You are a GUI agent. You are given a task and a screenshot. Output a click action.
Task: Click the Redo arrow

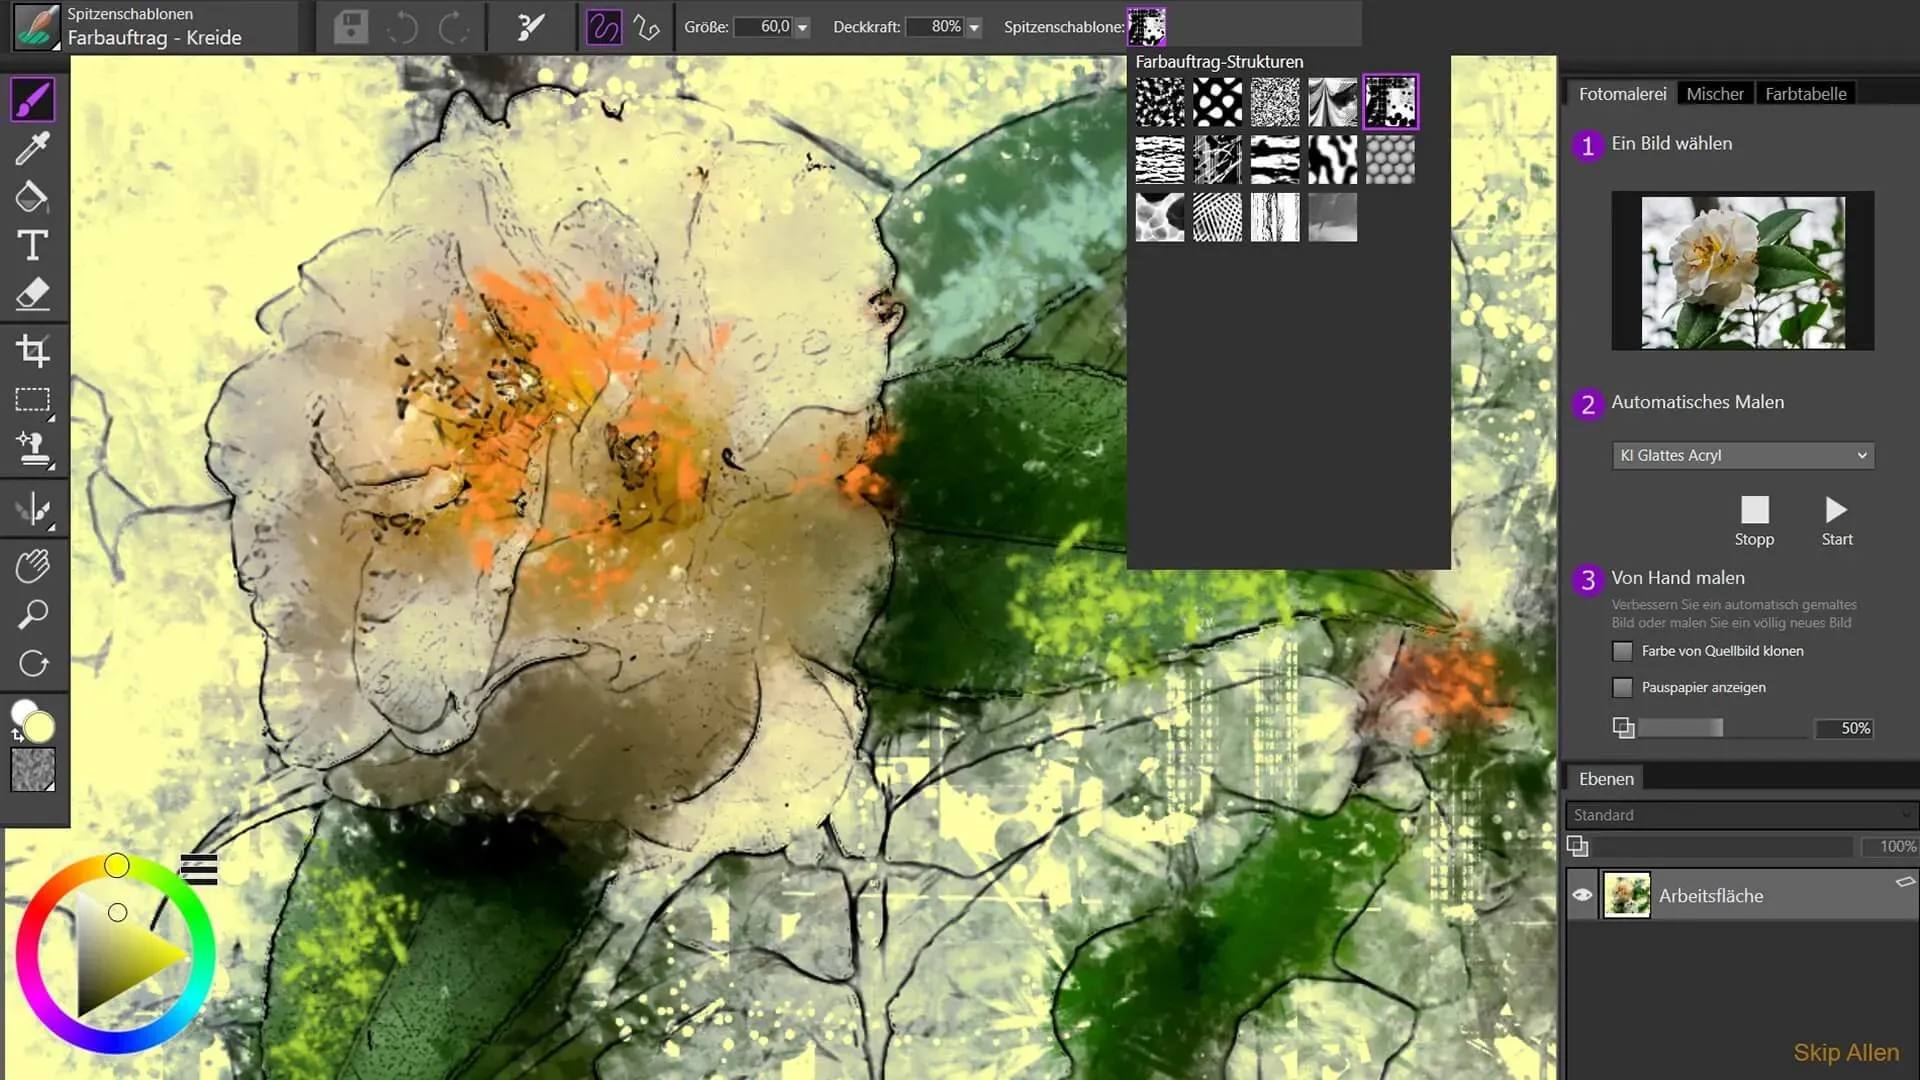[453, 27]
